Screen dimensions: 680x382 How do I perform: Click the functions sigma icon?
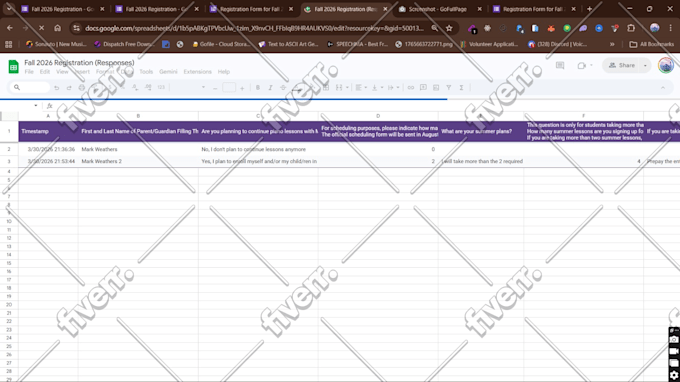coord(461,88)
